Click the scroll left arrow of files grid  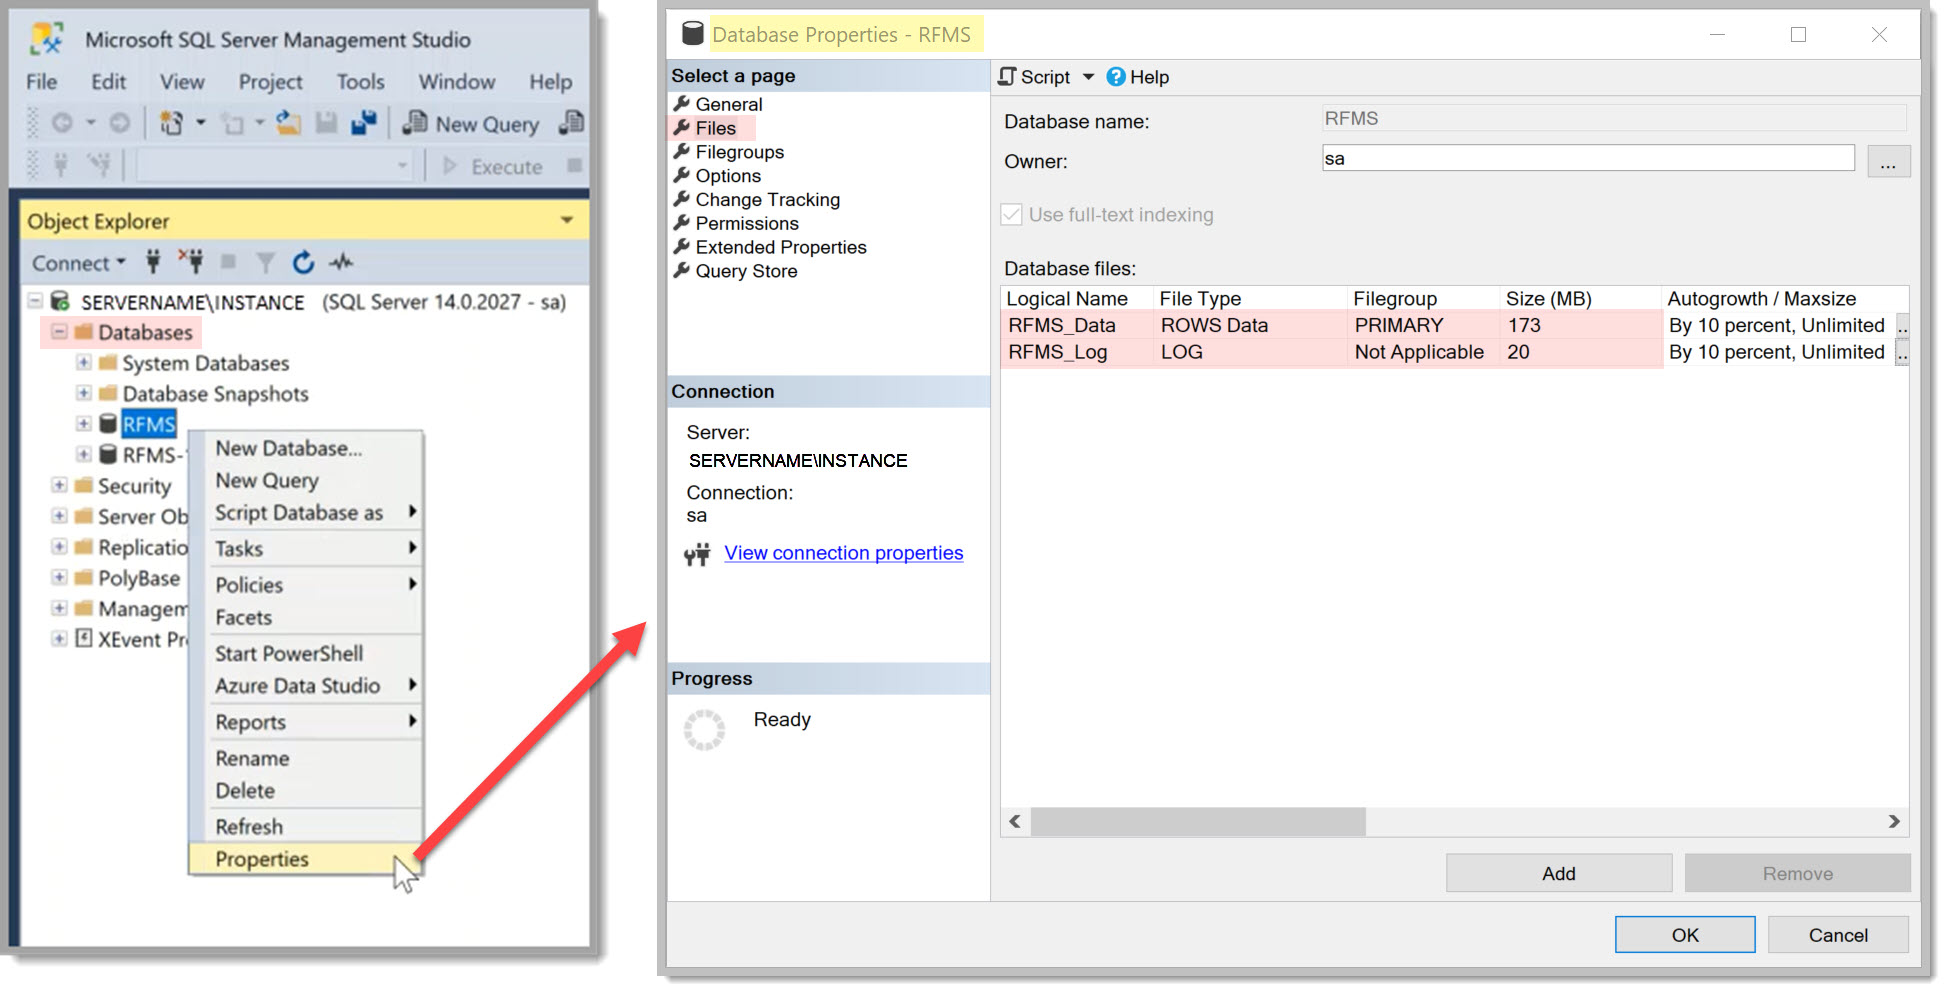coord(1015,822)
